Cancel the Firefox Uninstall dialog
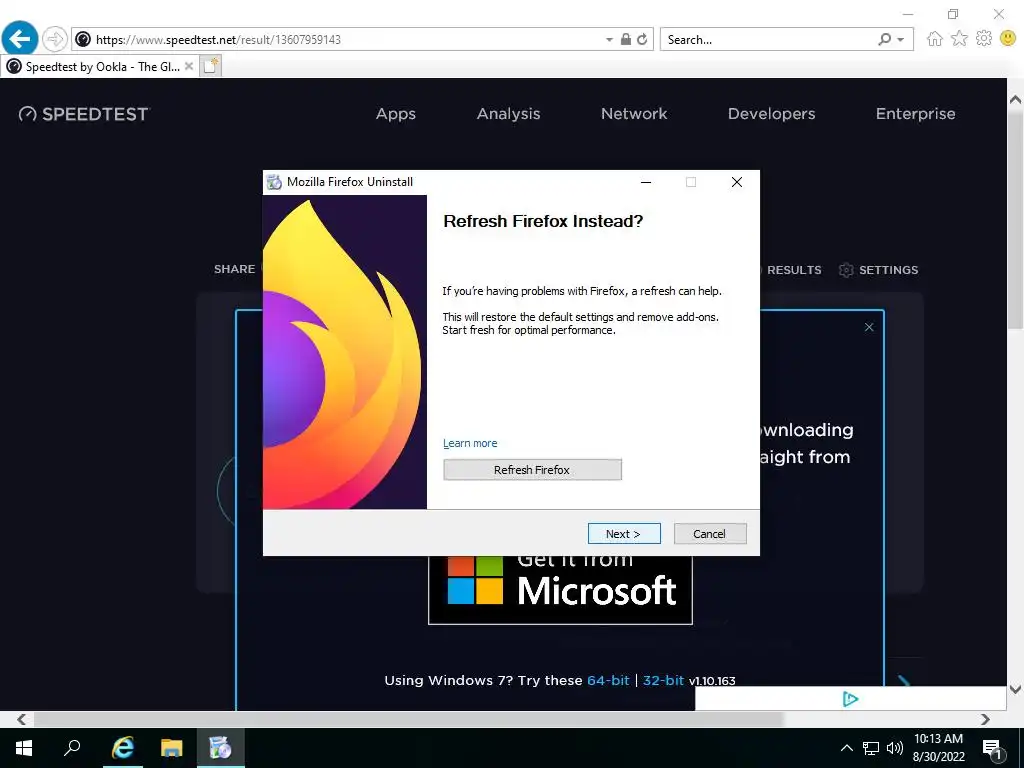Viewport: 1024px width, 768px height. 710,534
